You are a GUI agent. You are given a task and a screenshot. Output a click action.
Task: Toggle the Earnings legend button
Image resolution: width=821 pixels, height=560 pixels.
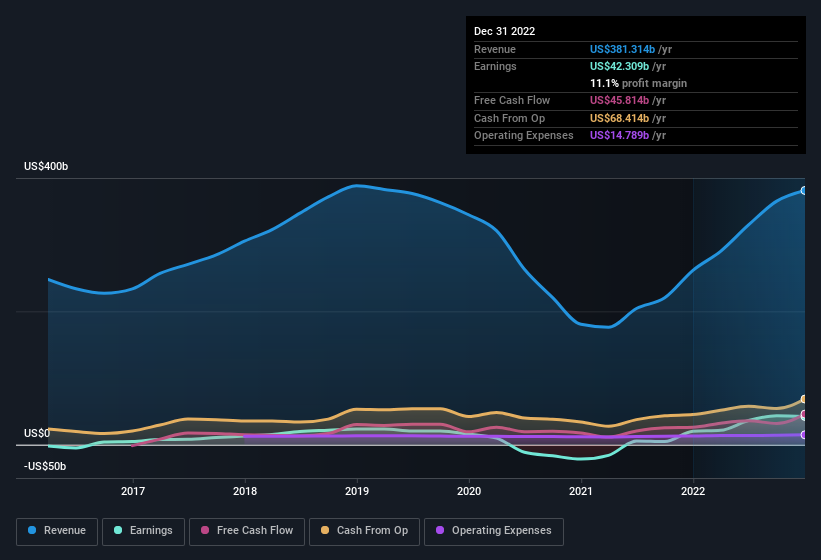click(143, 531)
